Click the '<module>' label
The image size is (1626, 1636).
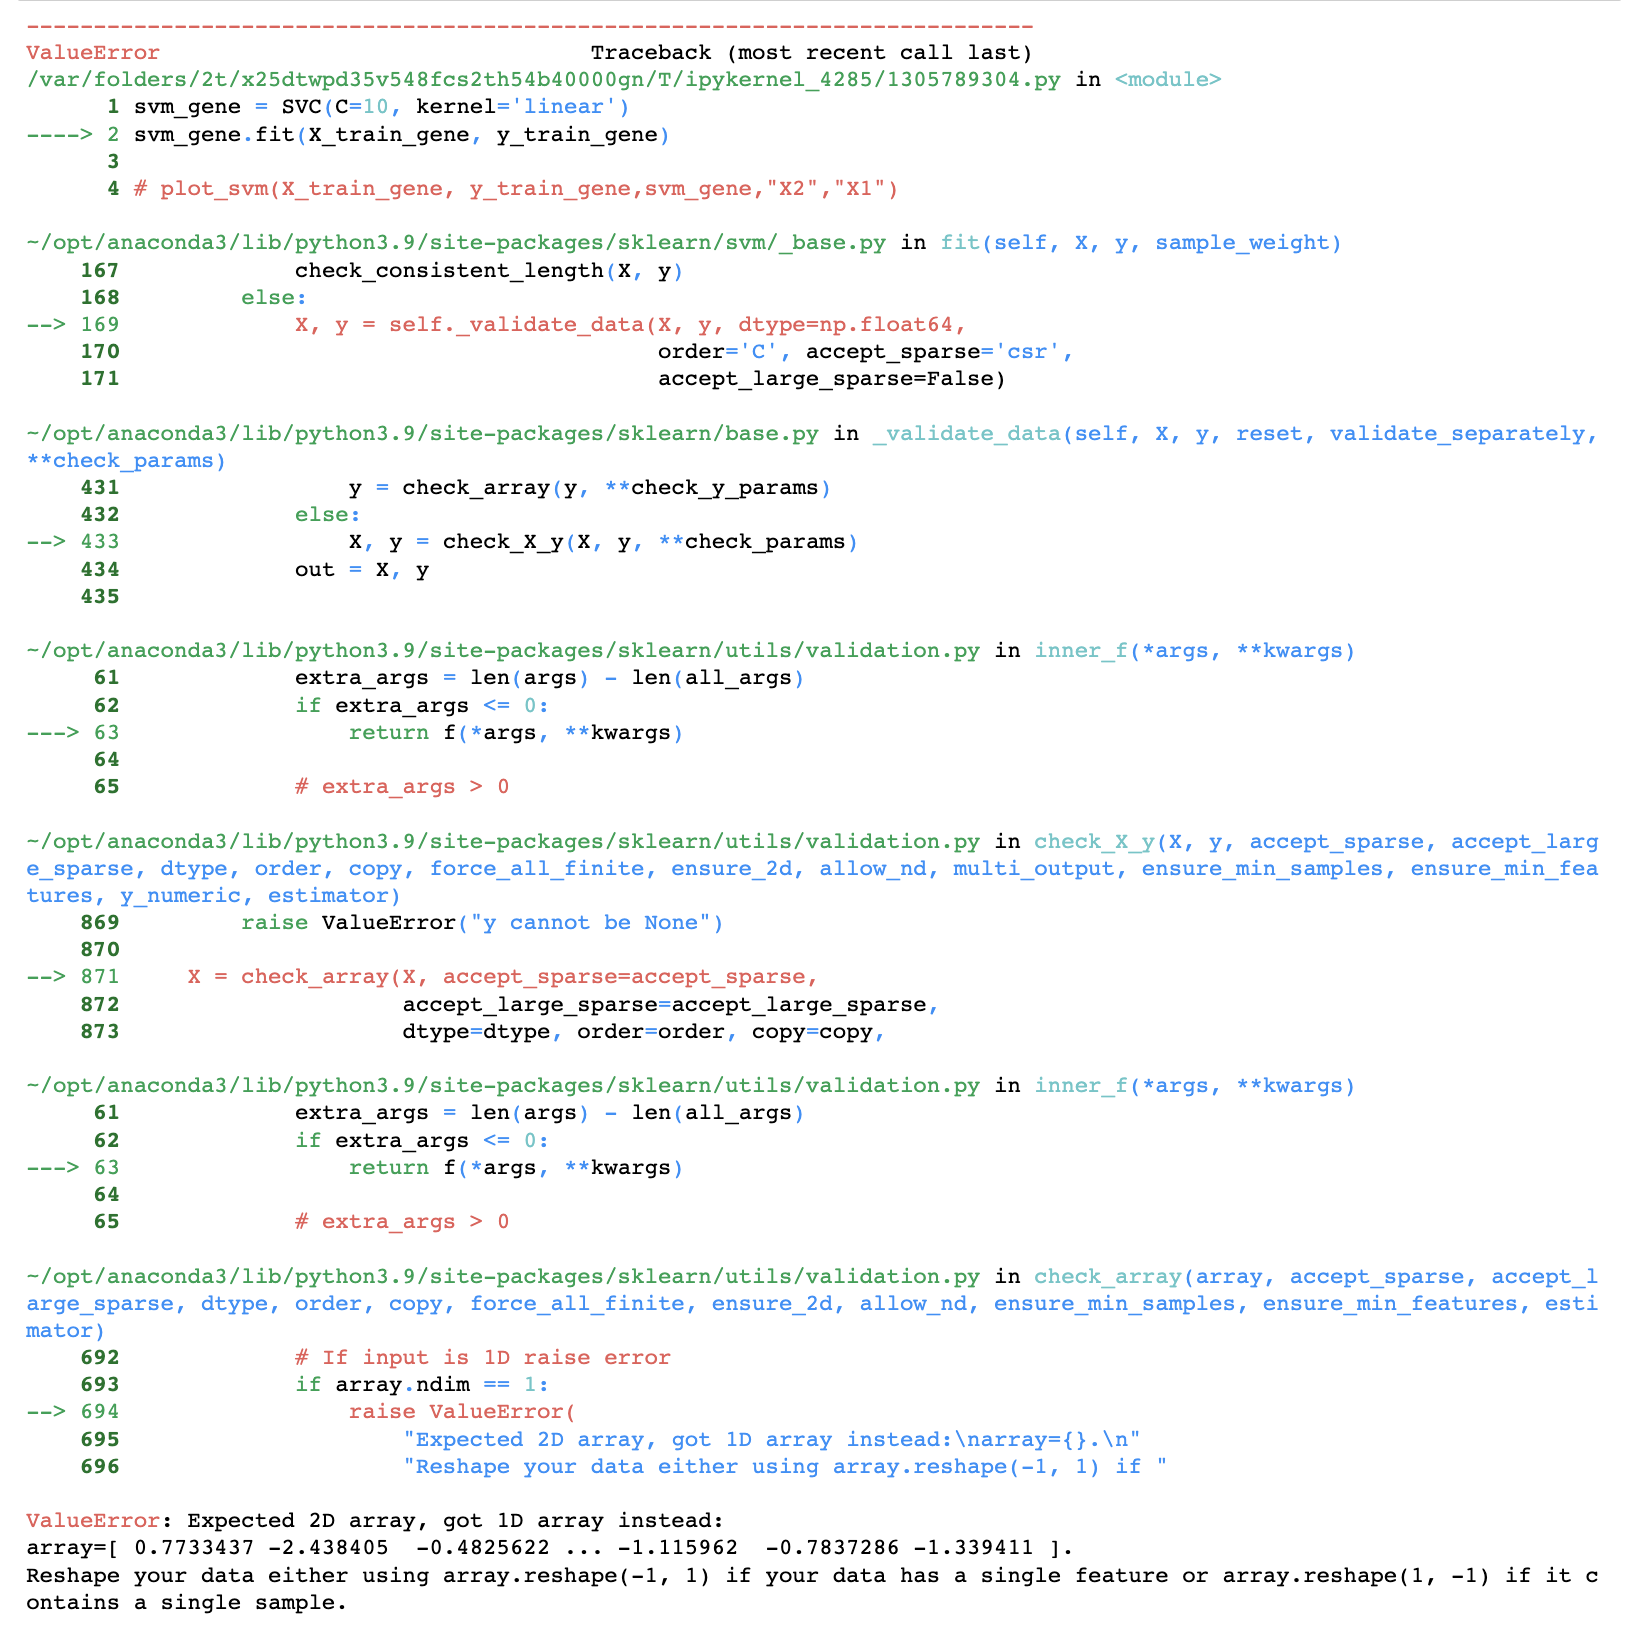coord(1168,80)
